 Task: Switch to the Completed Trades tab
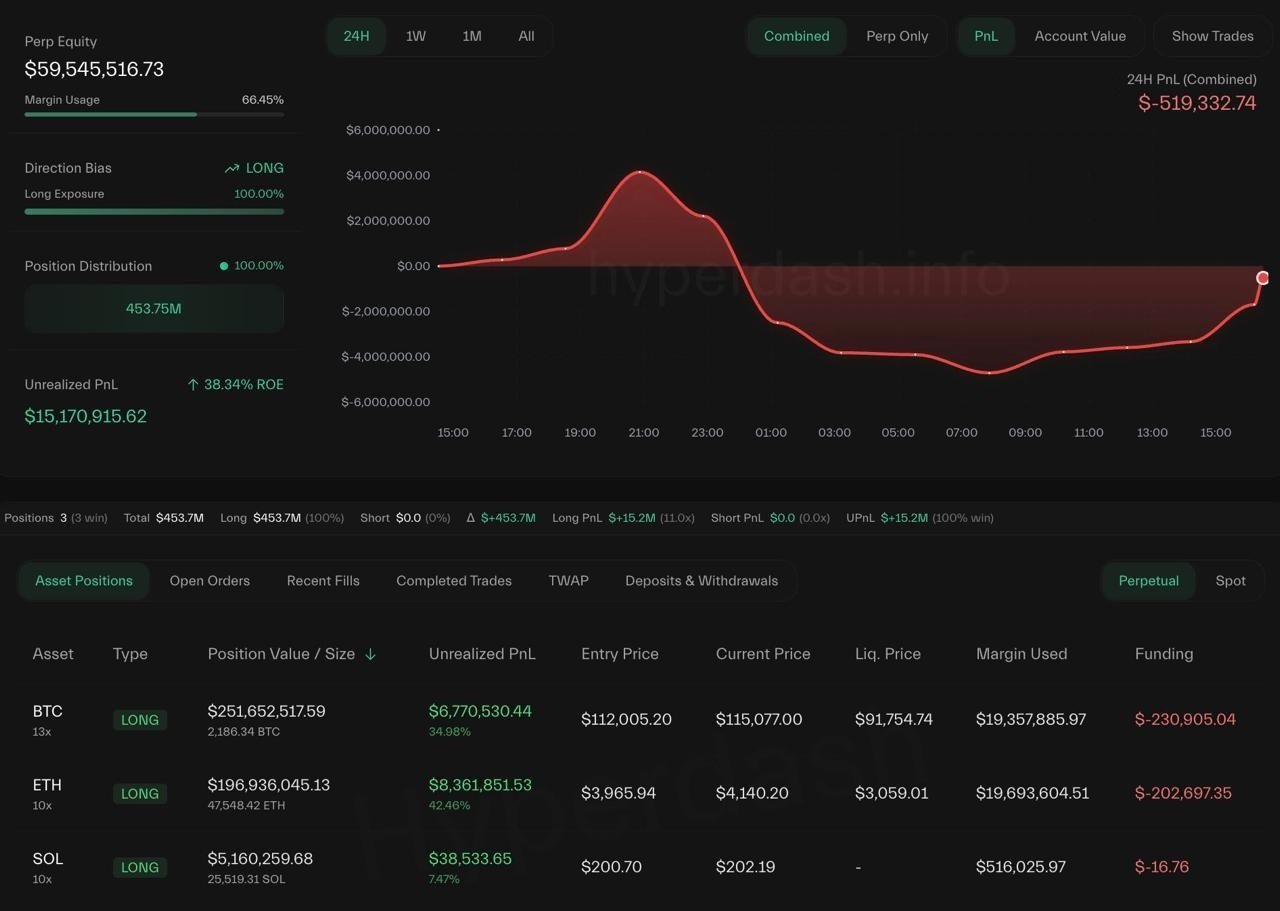[453, 581]
